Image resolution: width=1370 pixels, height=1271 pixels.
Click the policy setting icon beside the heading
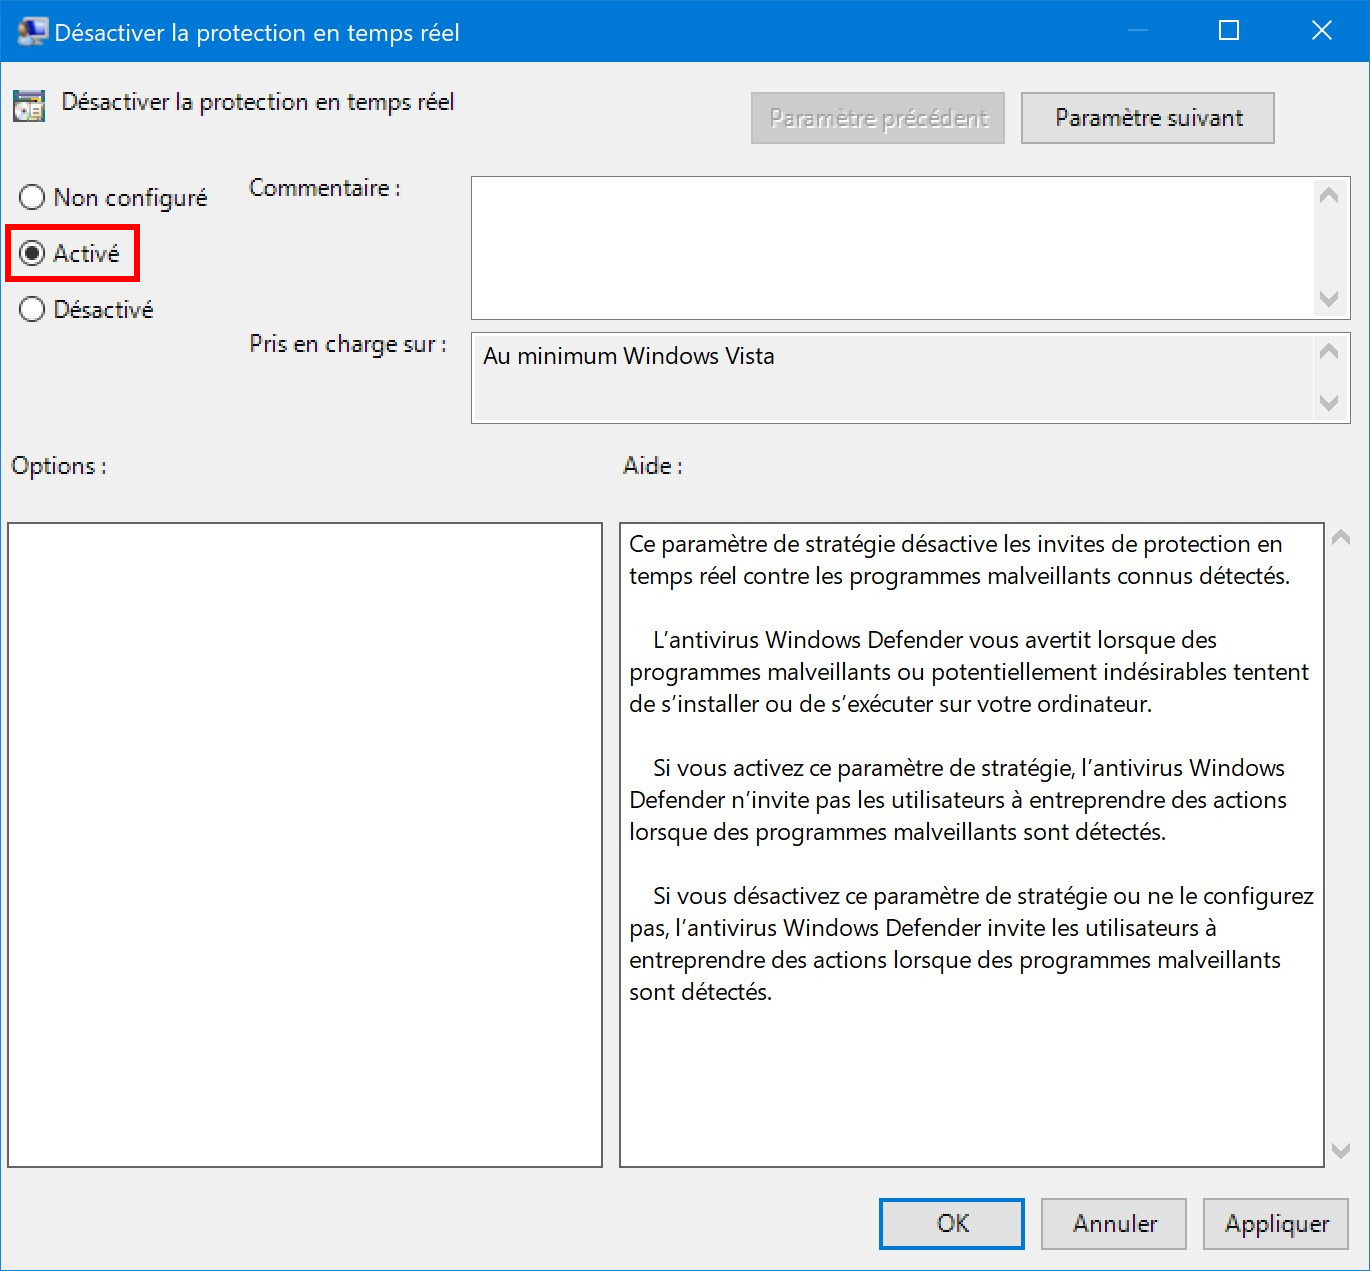(x=29, y=105)
